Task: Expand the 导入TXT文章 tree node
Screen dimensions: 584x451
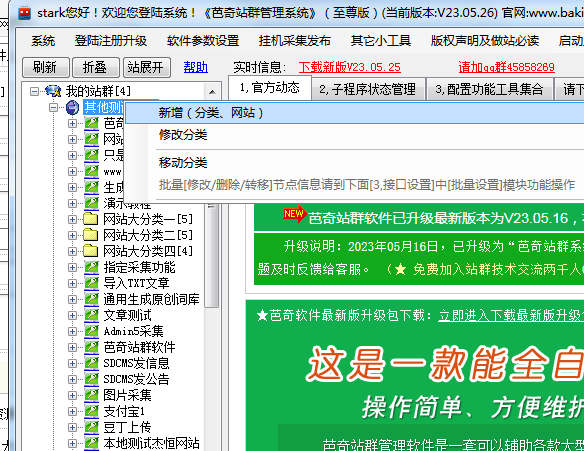Action: [x=72, y=283]
